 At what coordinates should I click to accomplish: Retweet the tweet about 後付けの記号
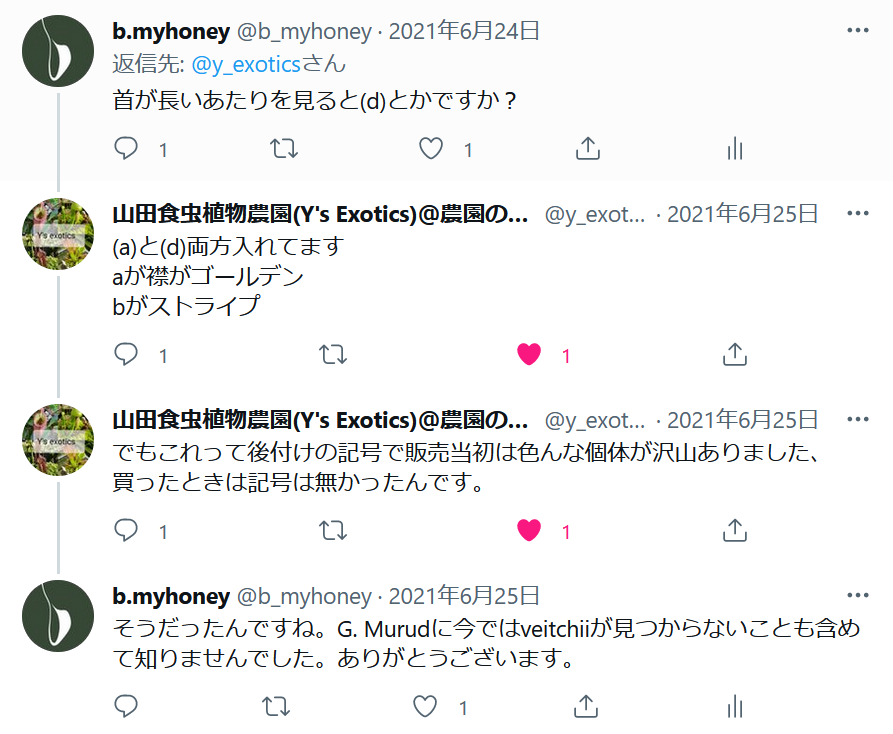click(x=333, y=530)
